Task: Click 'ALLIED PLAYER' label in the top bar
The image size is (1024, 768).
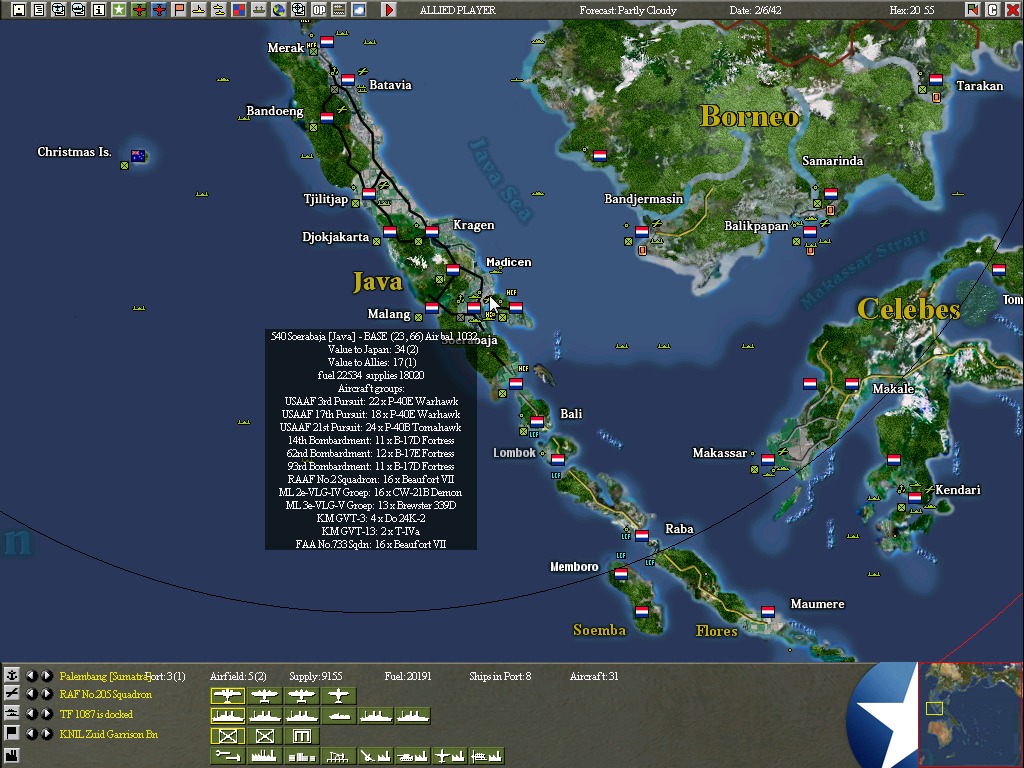Action: (x=458, y=10)
